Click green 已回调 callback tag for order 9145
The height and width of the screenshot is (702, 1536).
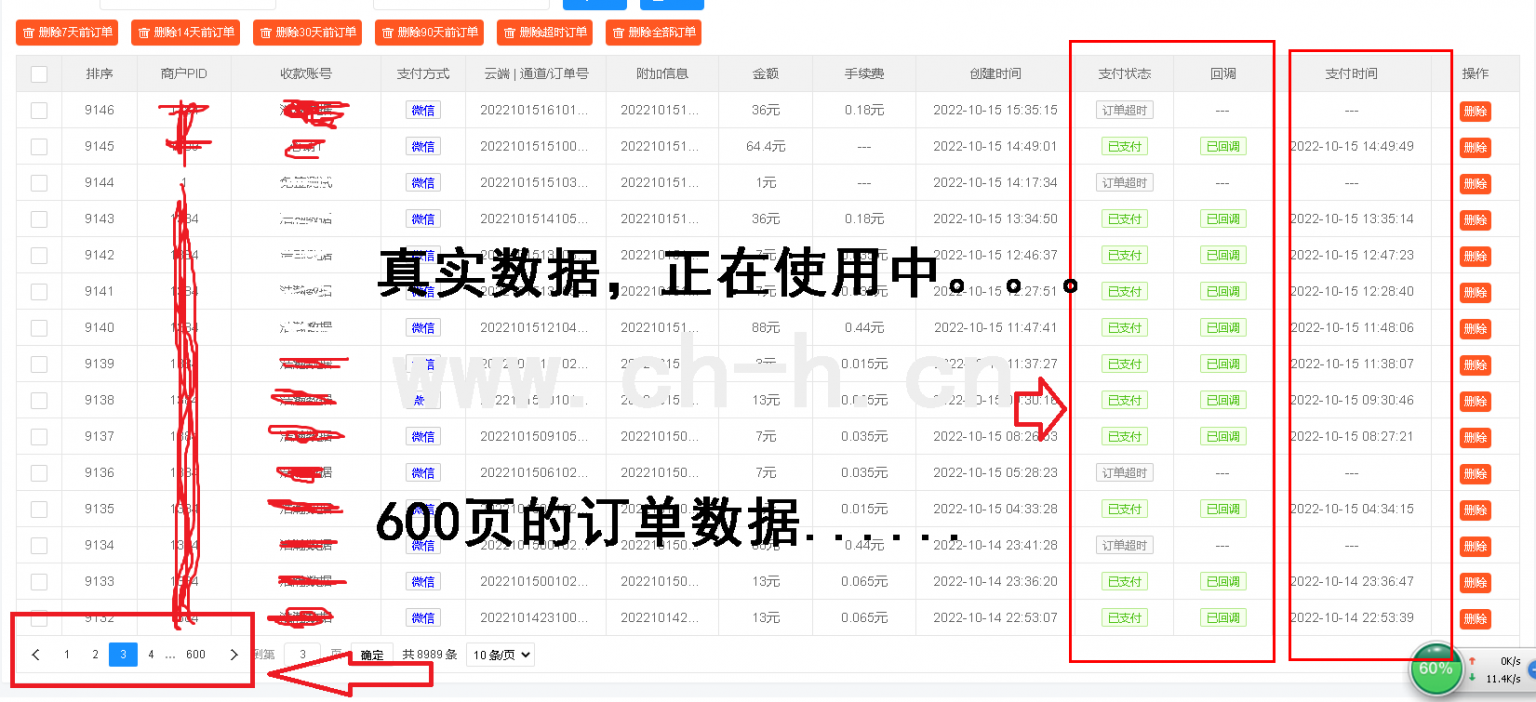pyautogui.click(x=1223, y=146)
